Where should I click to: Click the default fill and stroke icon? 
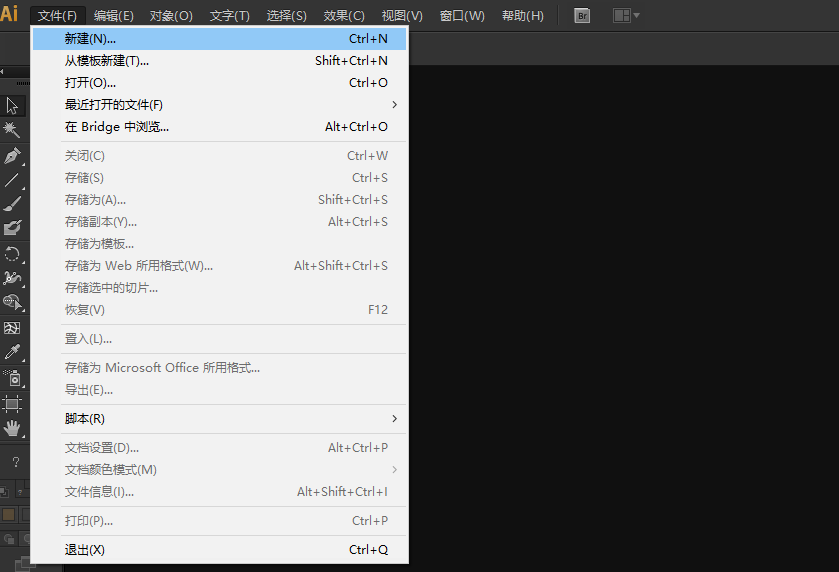(4, 491)
